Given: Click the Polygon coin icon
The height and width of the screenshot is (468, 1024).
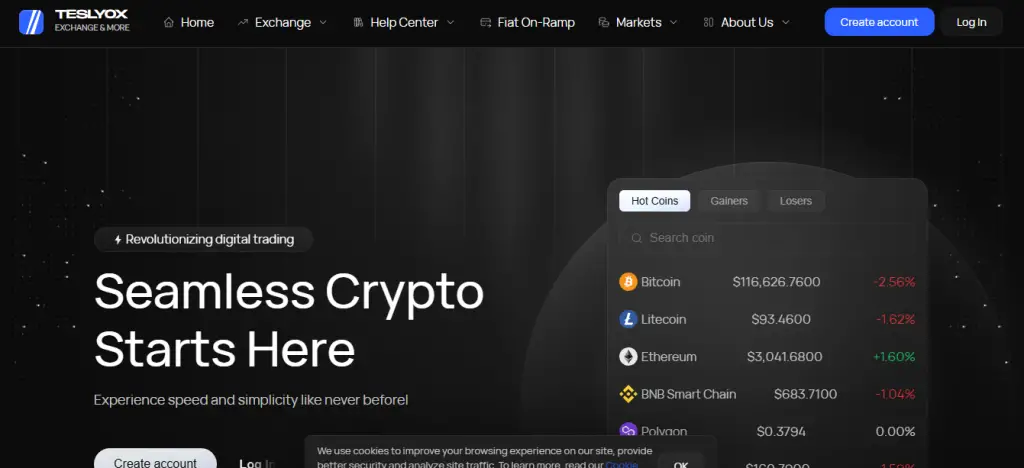Looking at the screenshot, I should [x=628, y=431].
